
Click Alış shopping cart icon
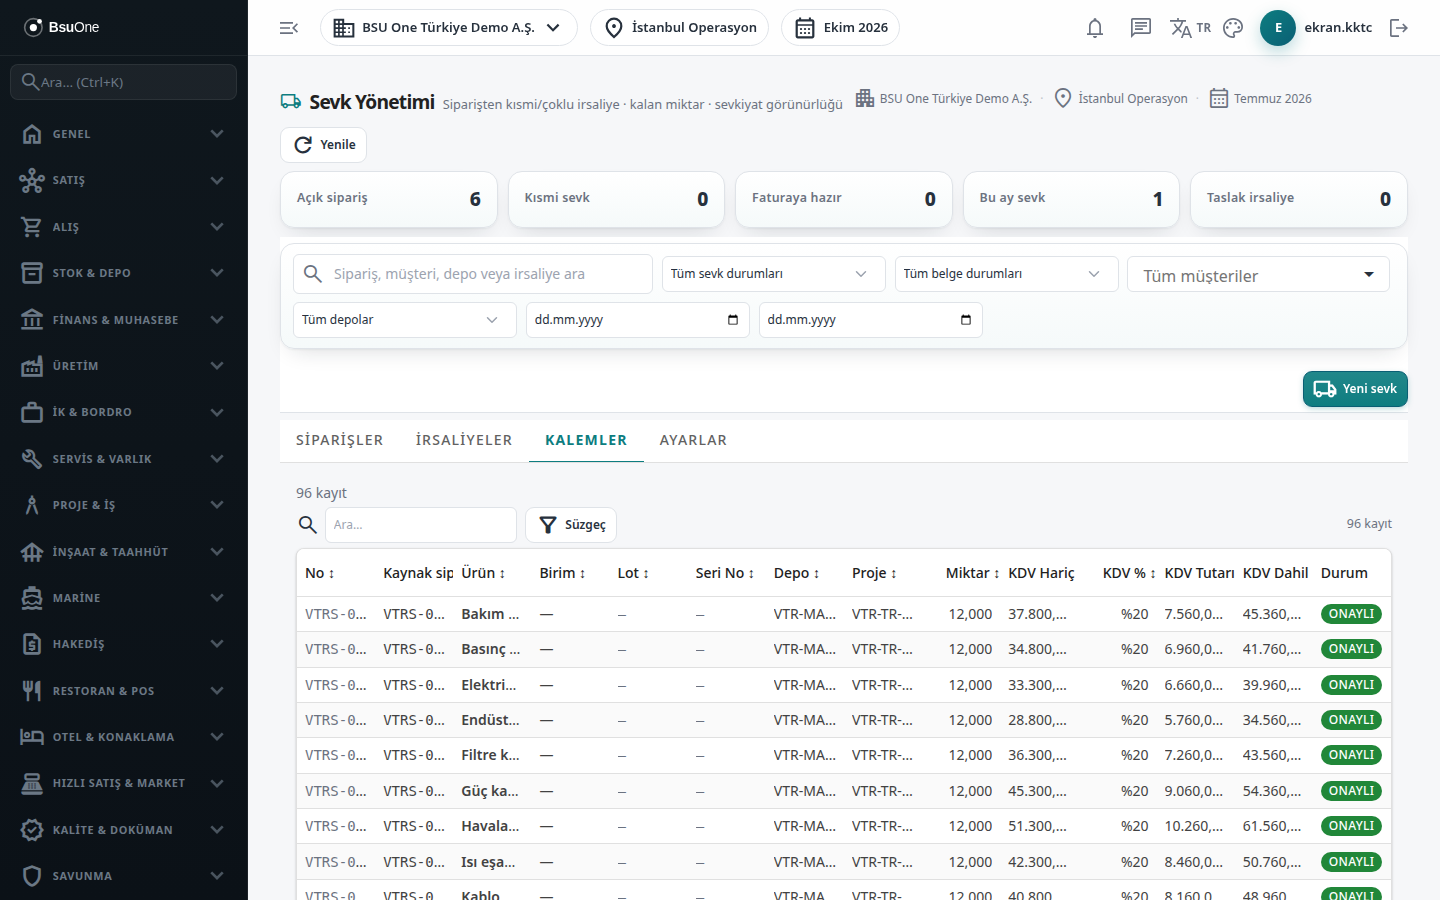coord(32,227)
